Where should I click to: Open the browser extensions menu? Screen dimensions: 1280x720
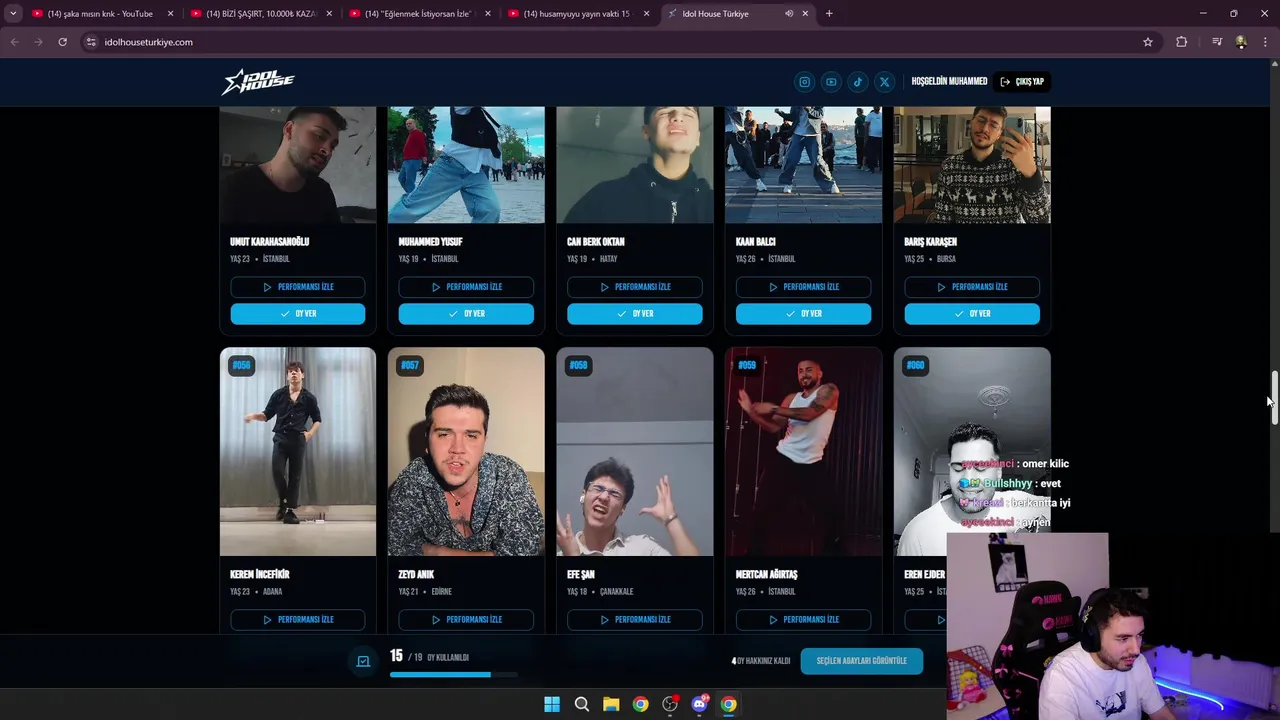1182,42
